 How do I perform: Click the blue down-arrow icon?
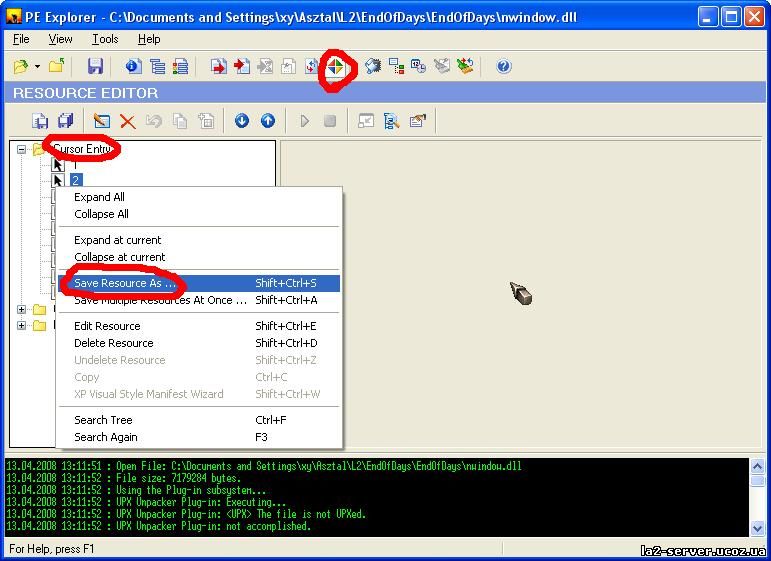pyautogui.click(x=242, y=120)
